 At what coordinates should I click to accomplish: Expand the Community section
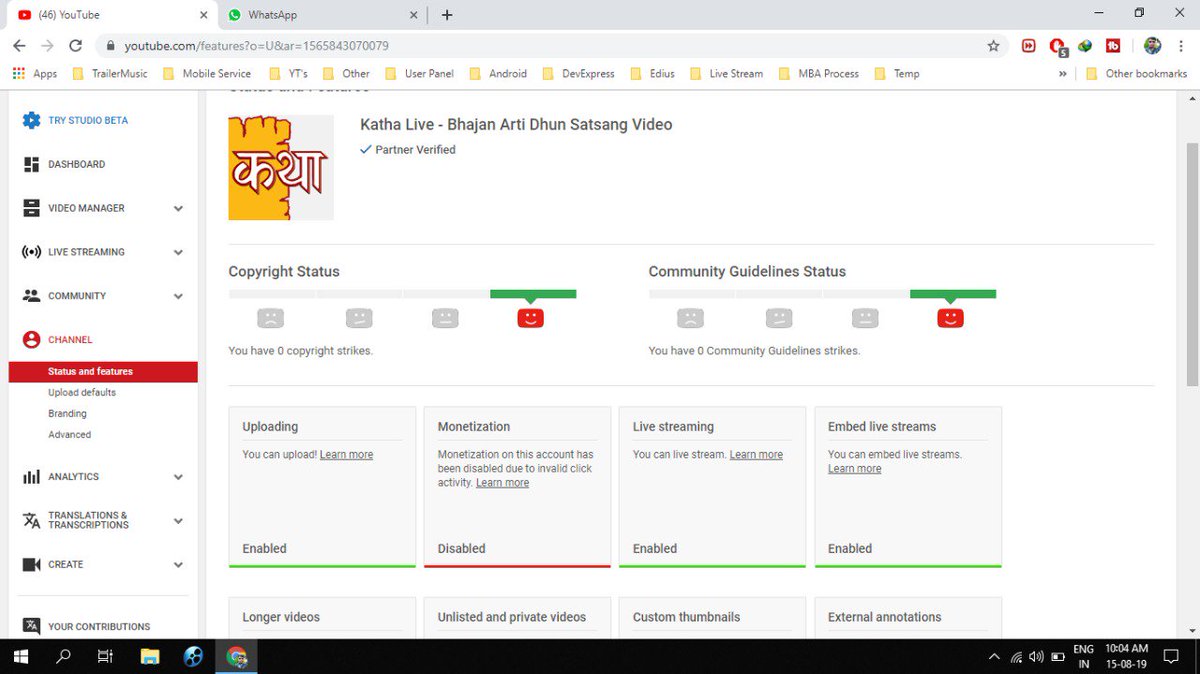coord(178,296)
